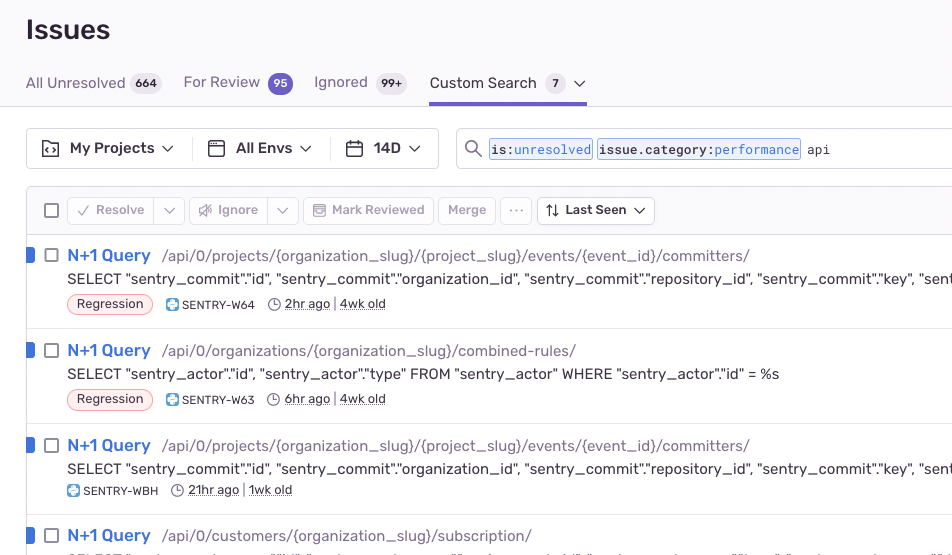This screenshot has width=952, height=555.
Task: Click the SELECT "sentry_commit" text above SENTRY-W64
Action: [x=509, y=279]
